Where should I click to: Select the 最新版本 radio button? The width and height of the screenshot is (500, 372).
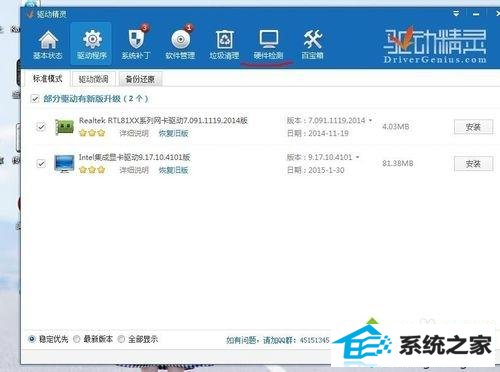[x=76, y=339]
